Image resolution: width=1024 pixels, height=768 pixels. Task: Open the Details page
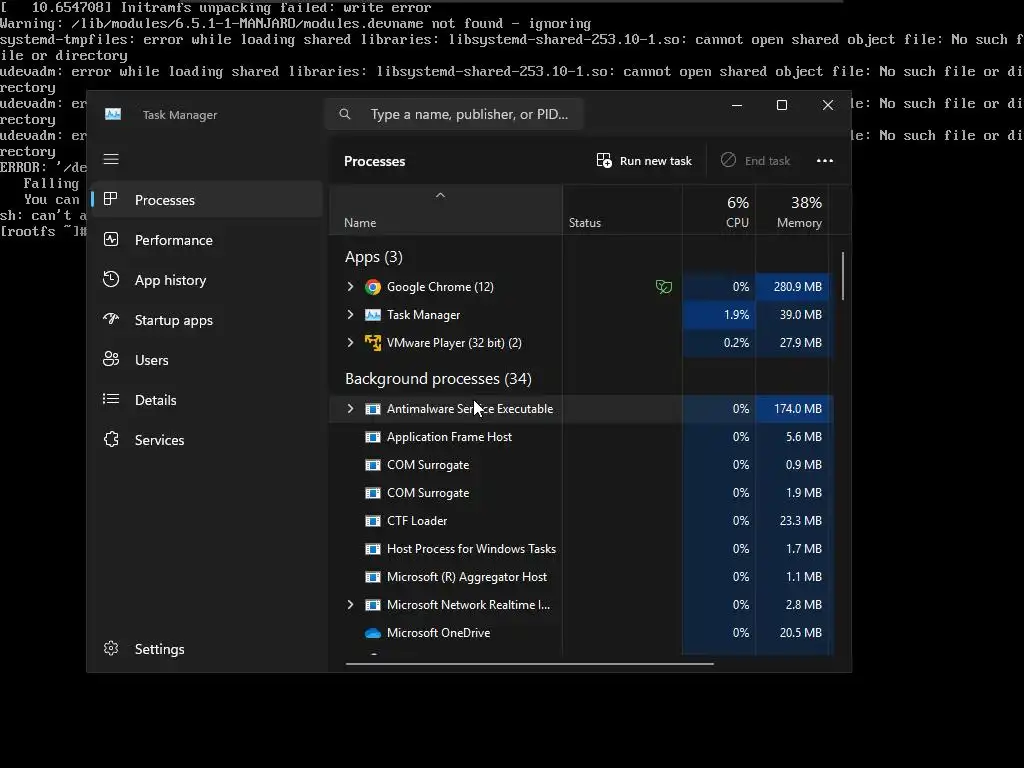pyautogui.click(x=208, y=400)
